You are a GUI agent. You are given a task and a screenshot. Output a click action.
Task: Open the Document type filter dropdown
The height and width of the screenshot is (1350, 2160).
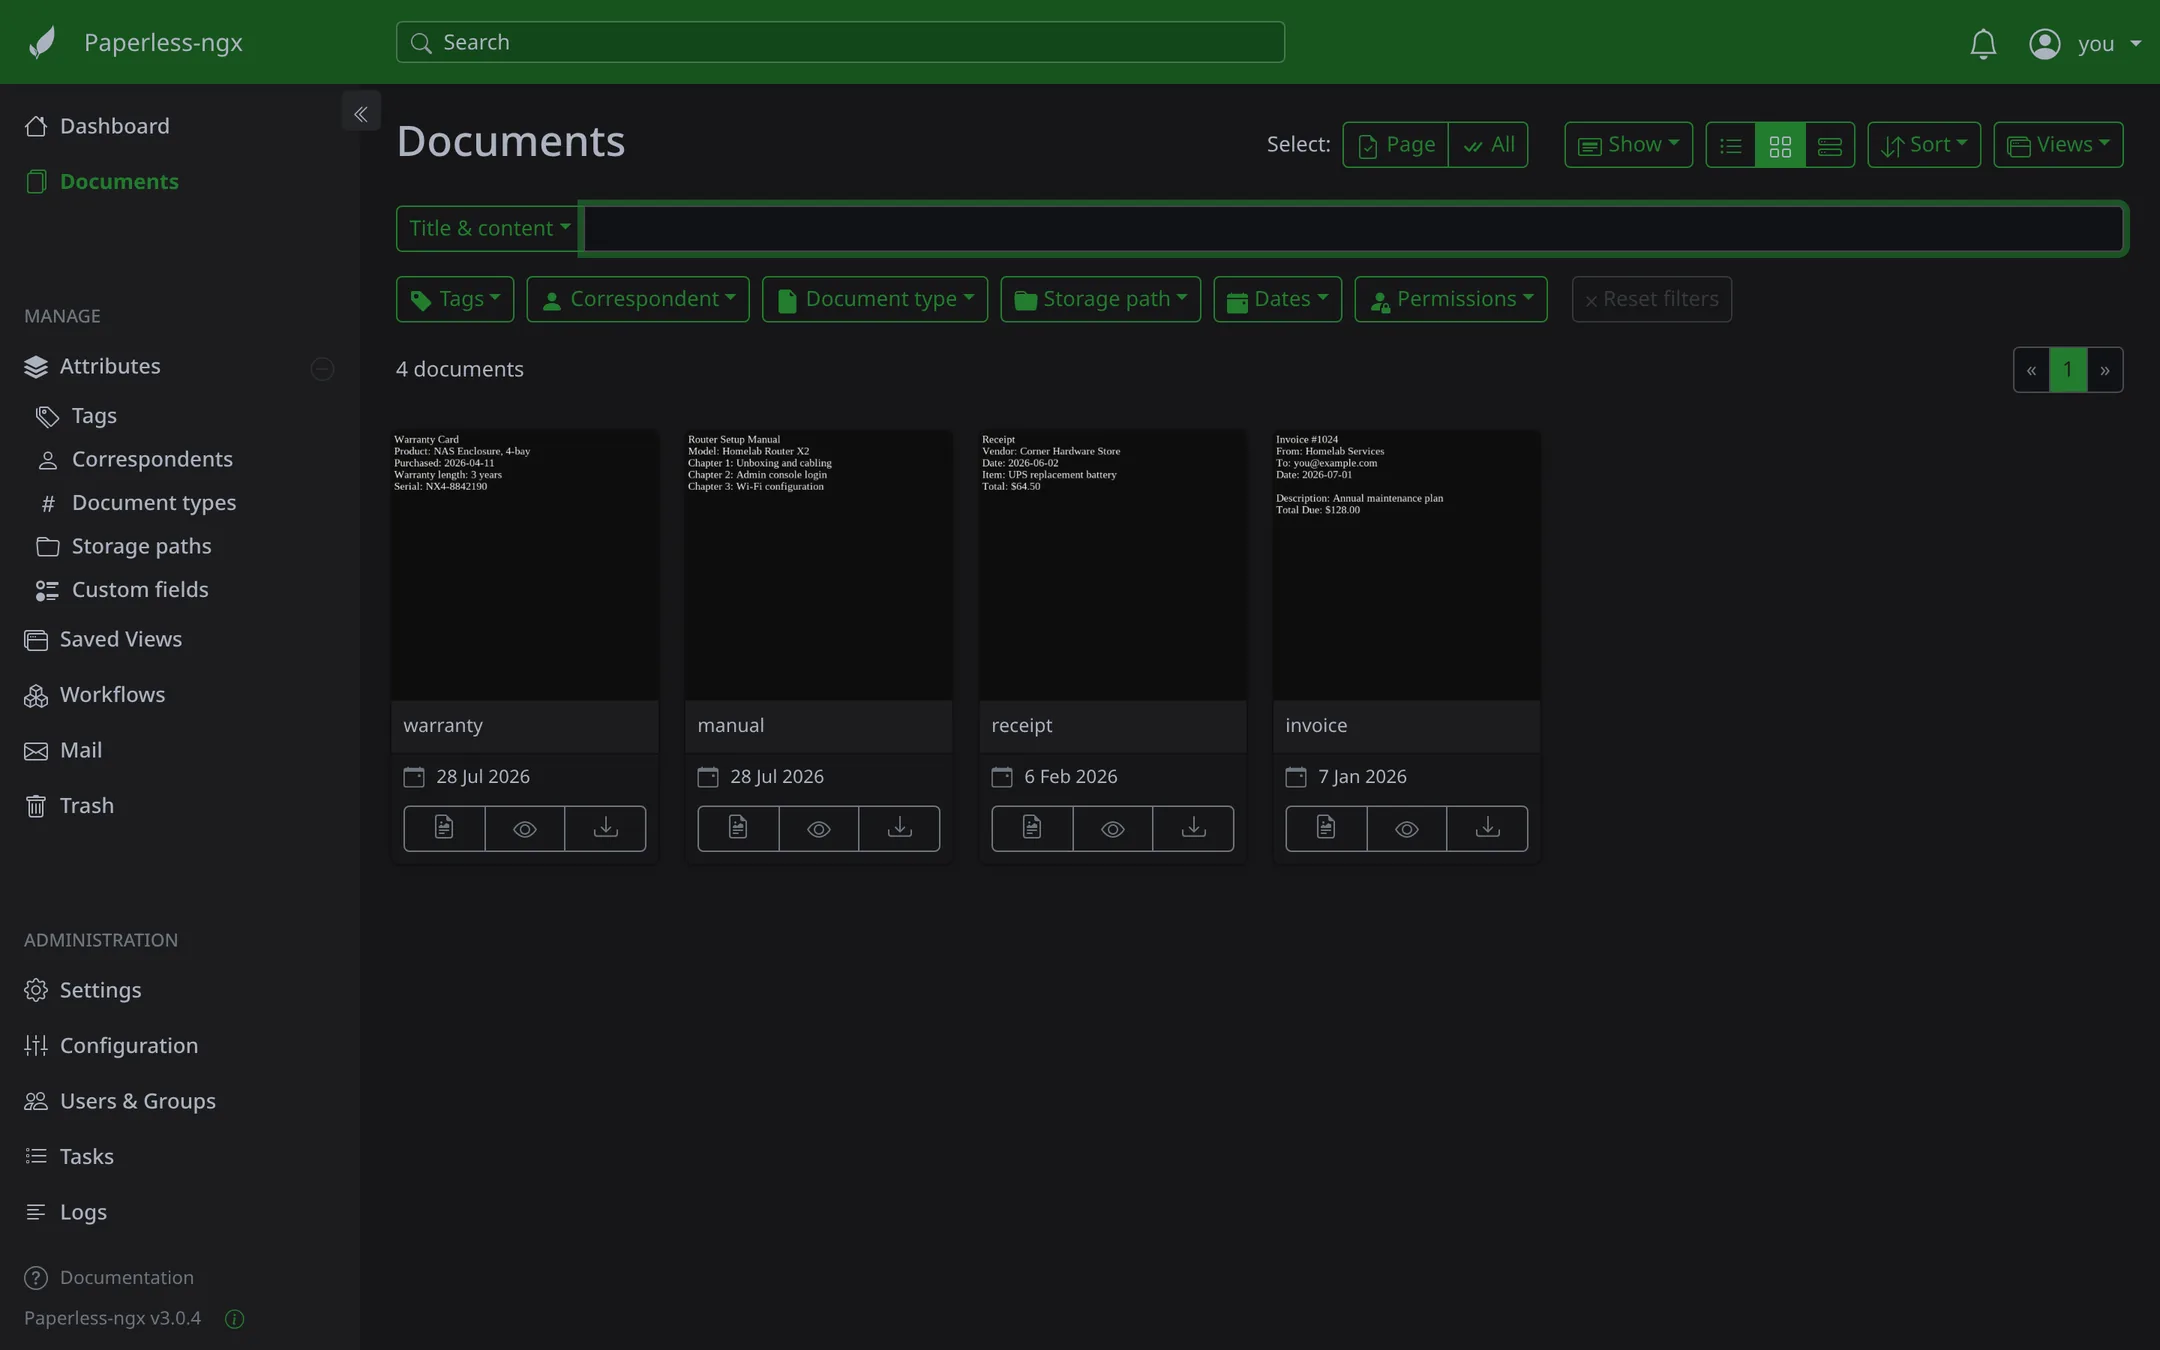coord(875,299)
